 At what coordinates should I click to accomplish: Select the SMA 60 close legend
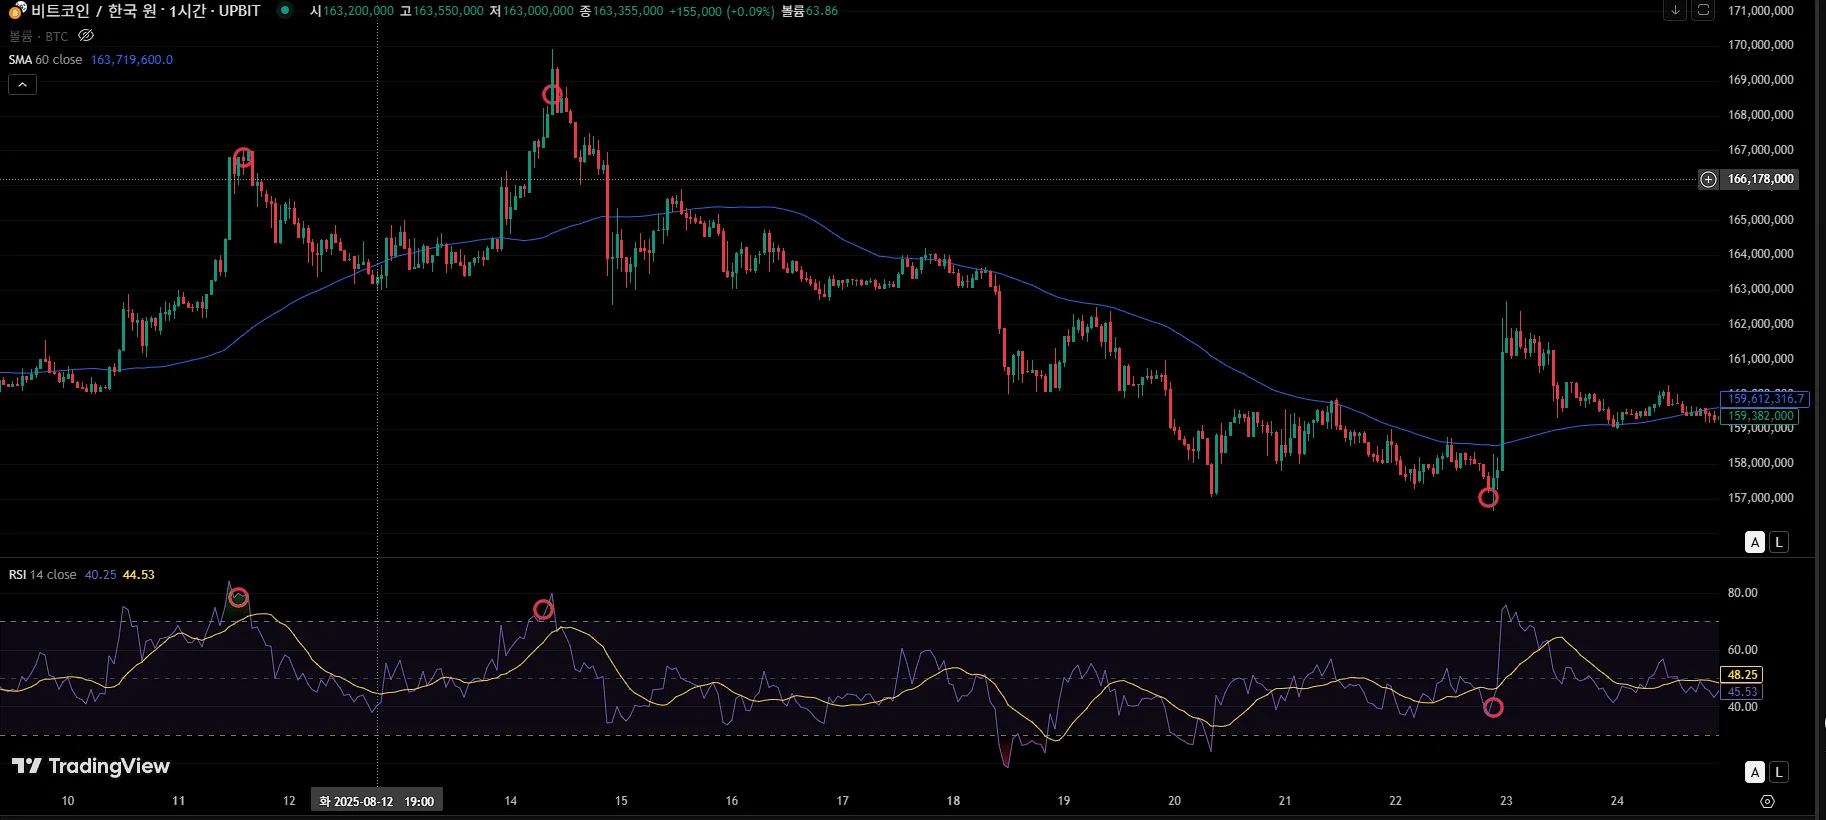tap(46, 60)
